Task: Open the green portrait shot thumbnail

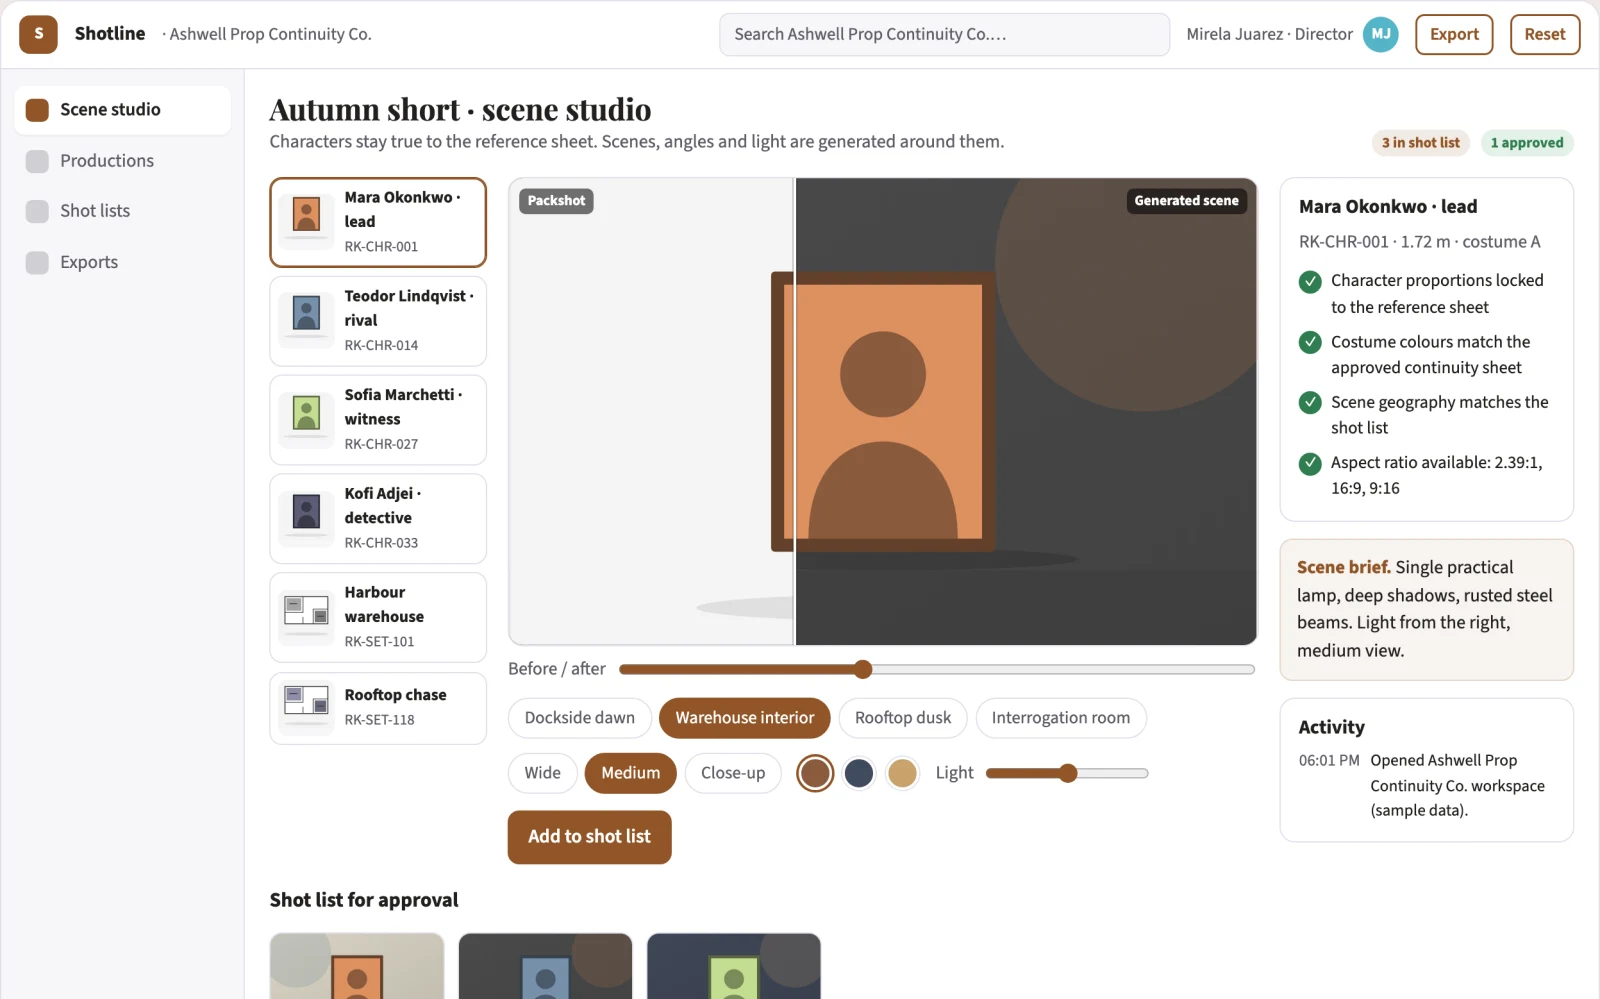Action: [734, 966]
